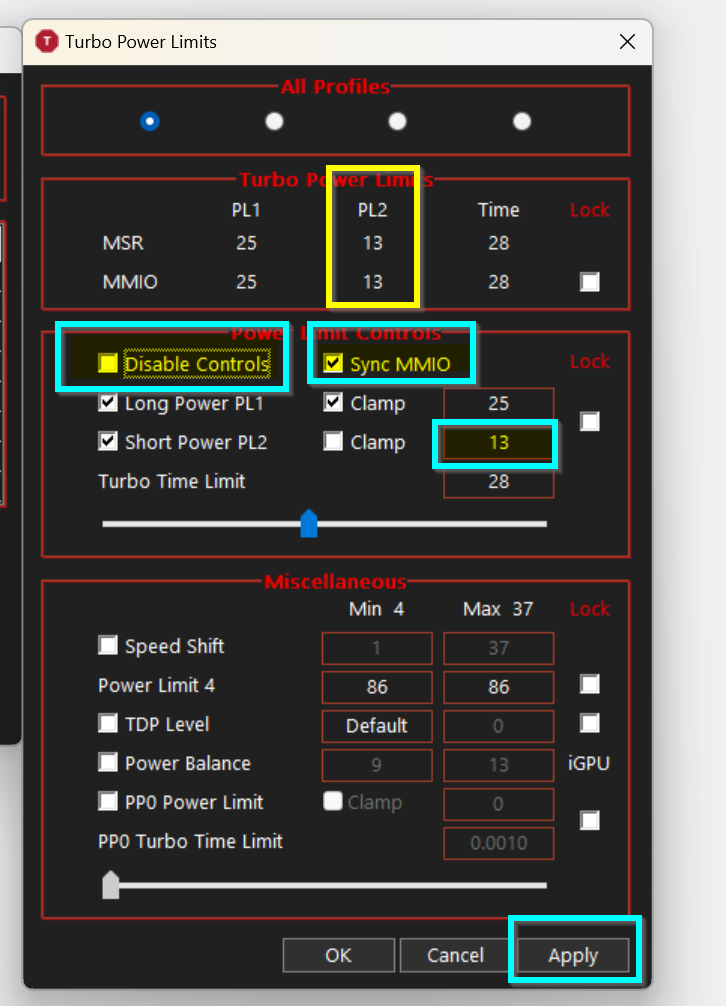Click the Cancel button
The height and width of the screenshot is (1006, 726).
pyautogui.click(x=455, y=955)
